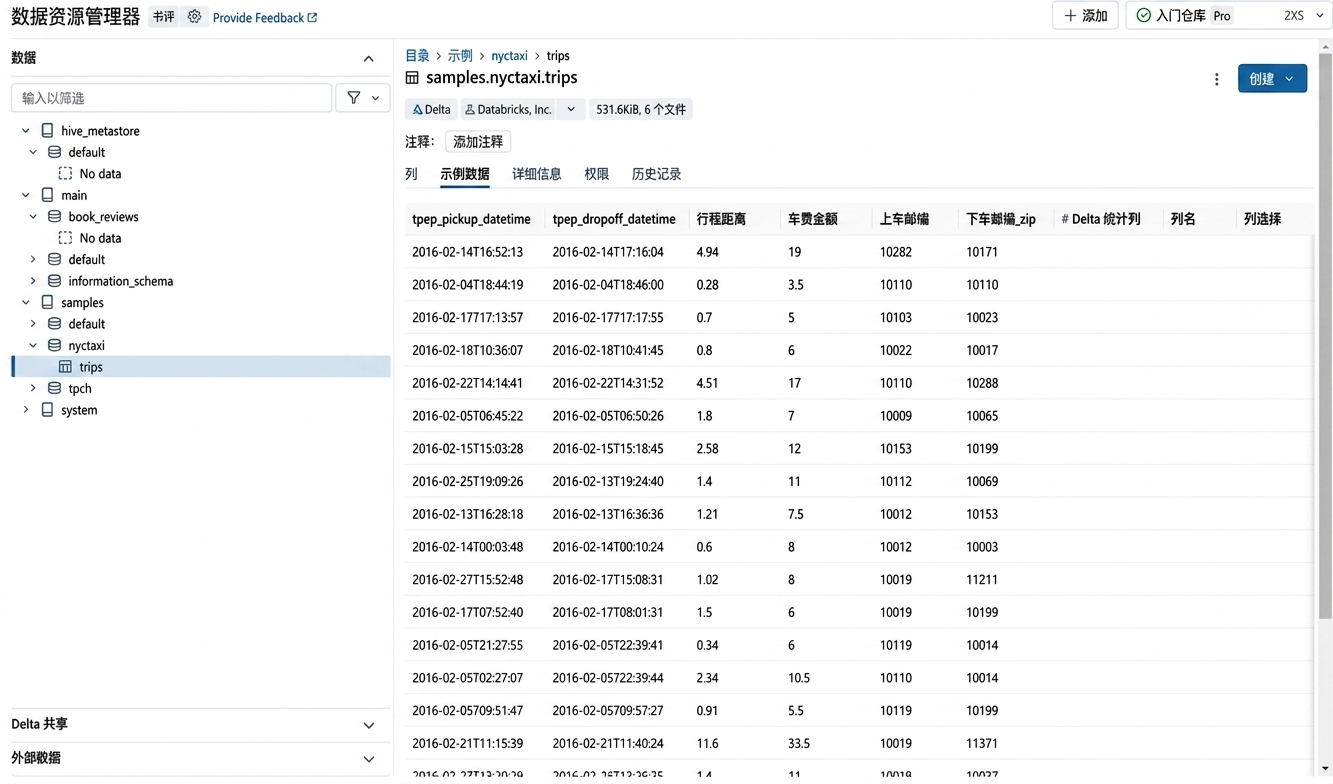The image size is (1333, 784).
Task: Open the 历史记录 tab
Action: point(657,174)
